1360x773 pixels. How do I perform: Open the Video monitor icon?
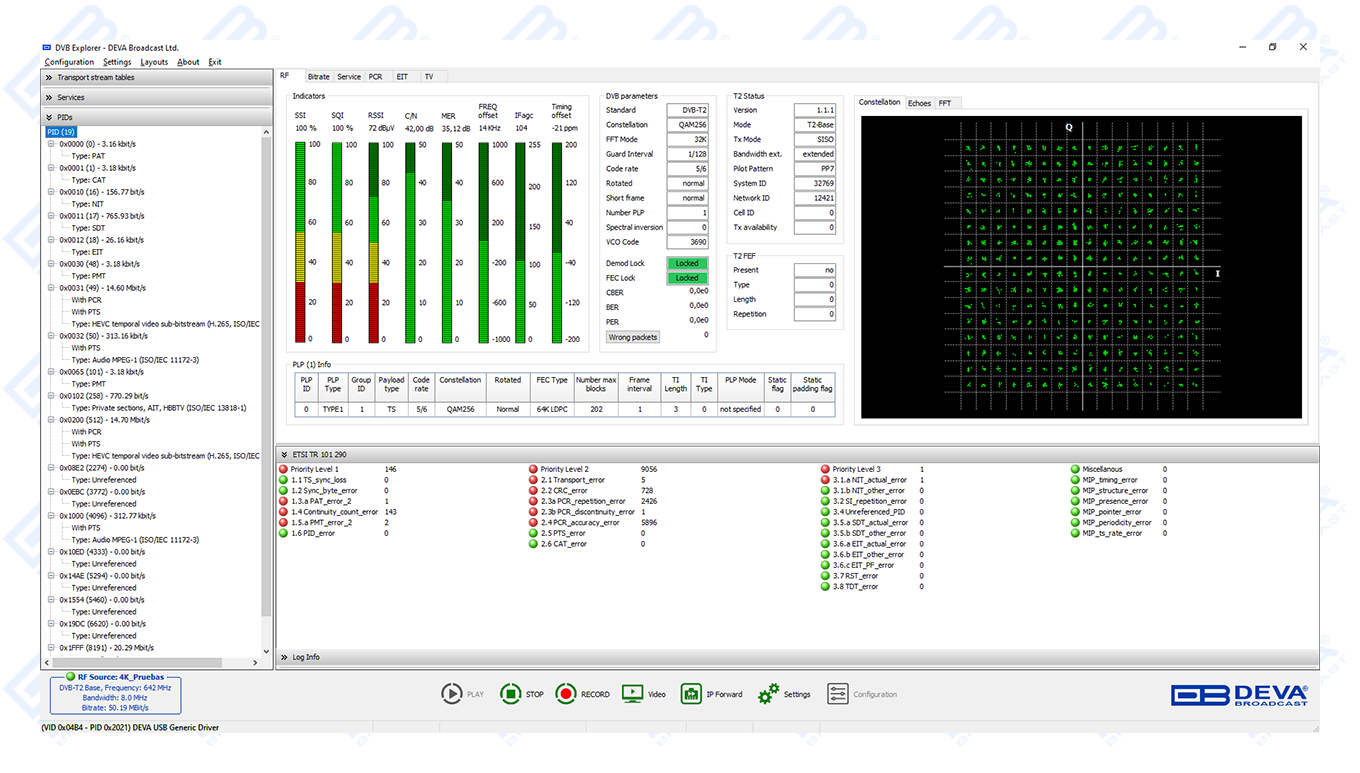(x=632, y=694)
